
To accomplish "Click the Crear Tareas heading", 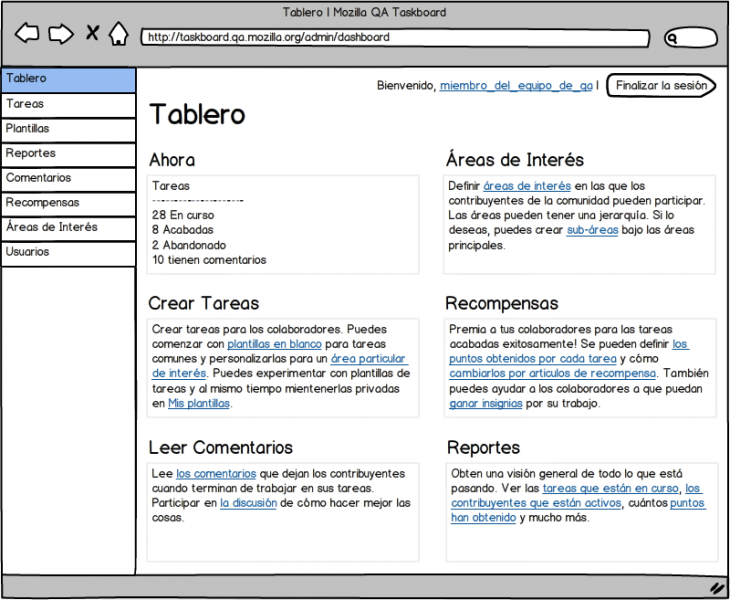I will (x=203, y=303).
